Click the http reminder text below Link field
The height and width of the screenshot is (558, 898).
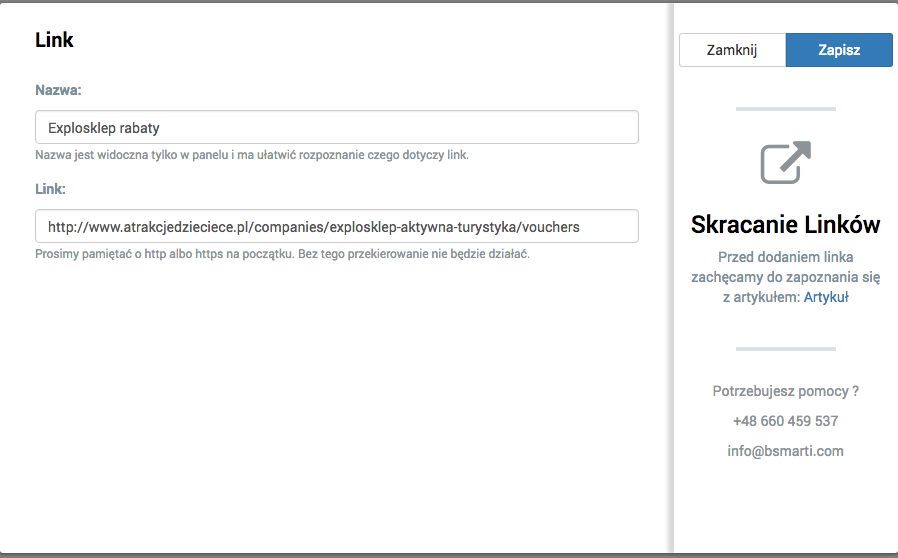[282, 254]
